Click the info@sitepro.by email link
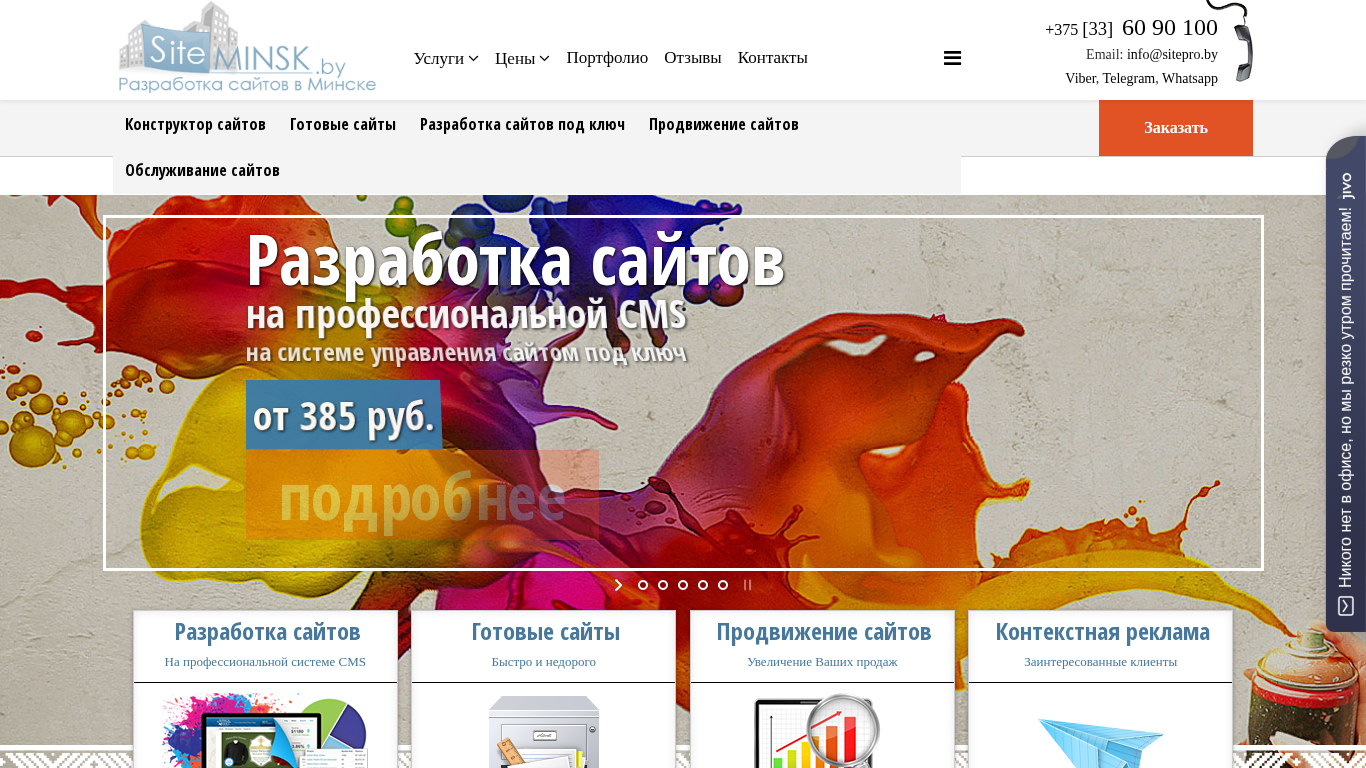 point(1172,54)
